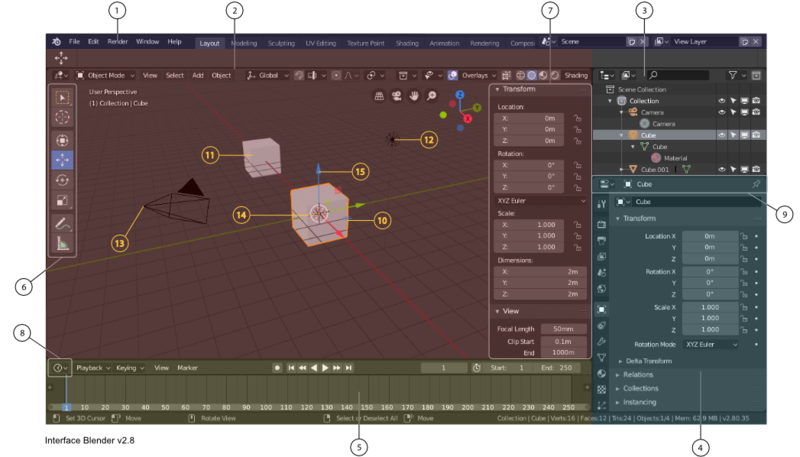This screenshot has height=457, width=800.
Task: Toggle camera view icon in viewport
Action: 396,96
